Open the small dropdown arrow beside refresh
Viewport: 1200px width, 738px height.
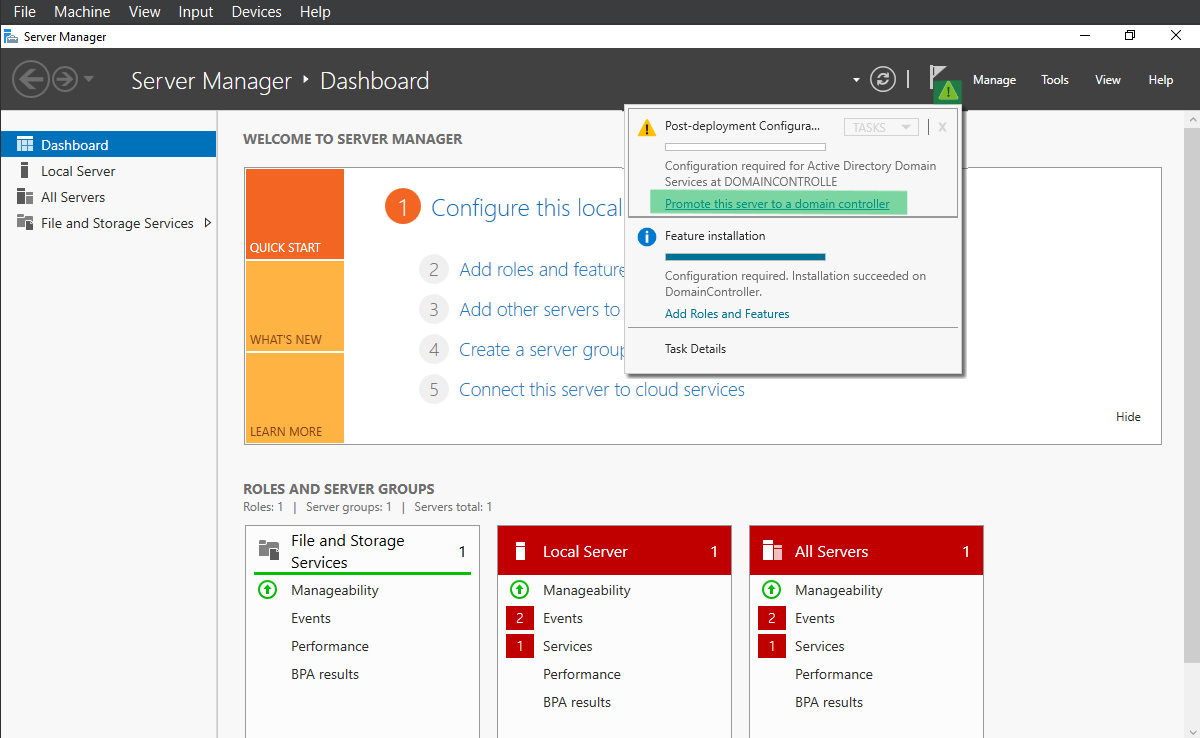click(856, 80)
